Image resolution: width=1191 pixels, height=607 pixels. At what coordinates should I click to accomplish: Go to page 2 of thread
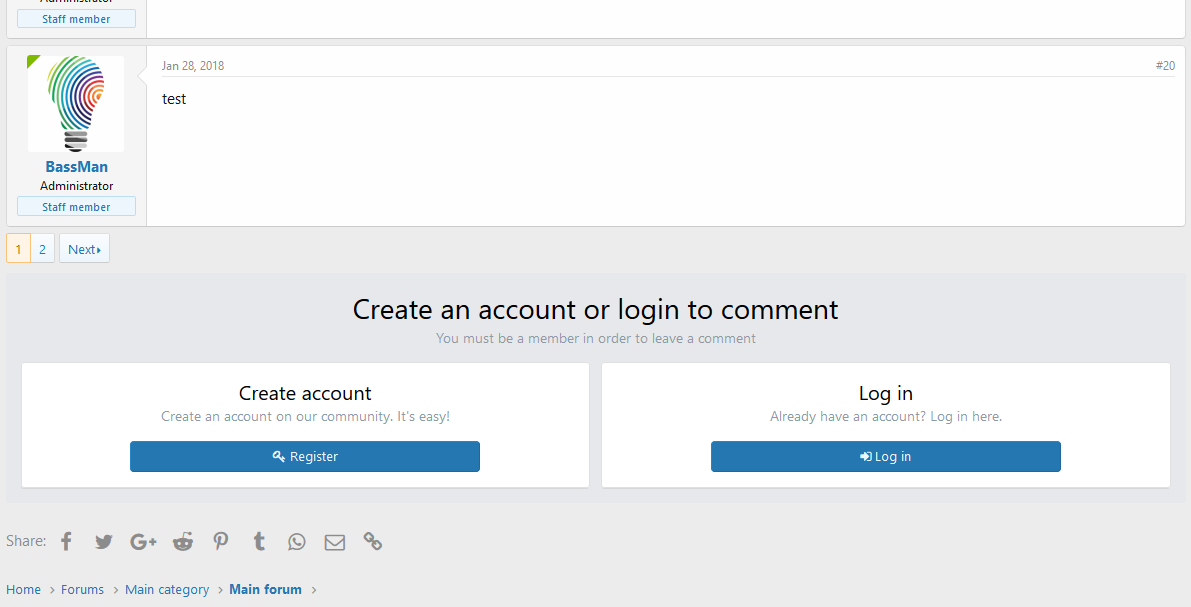tap(42, 249)
